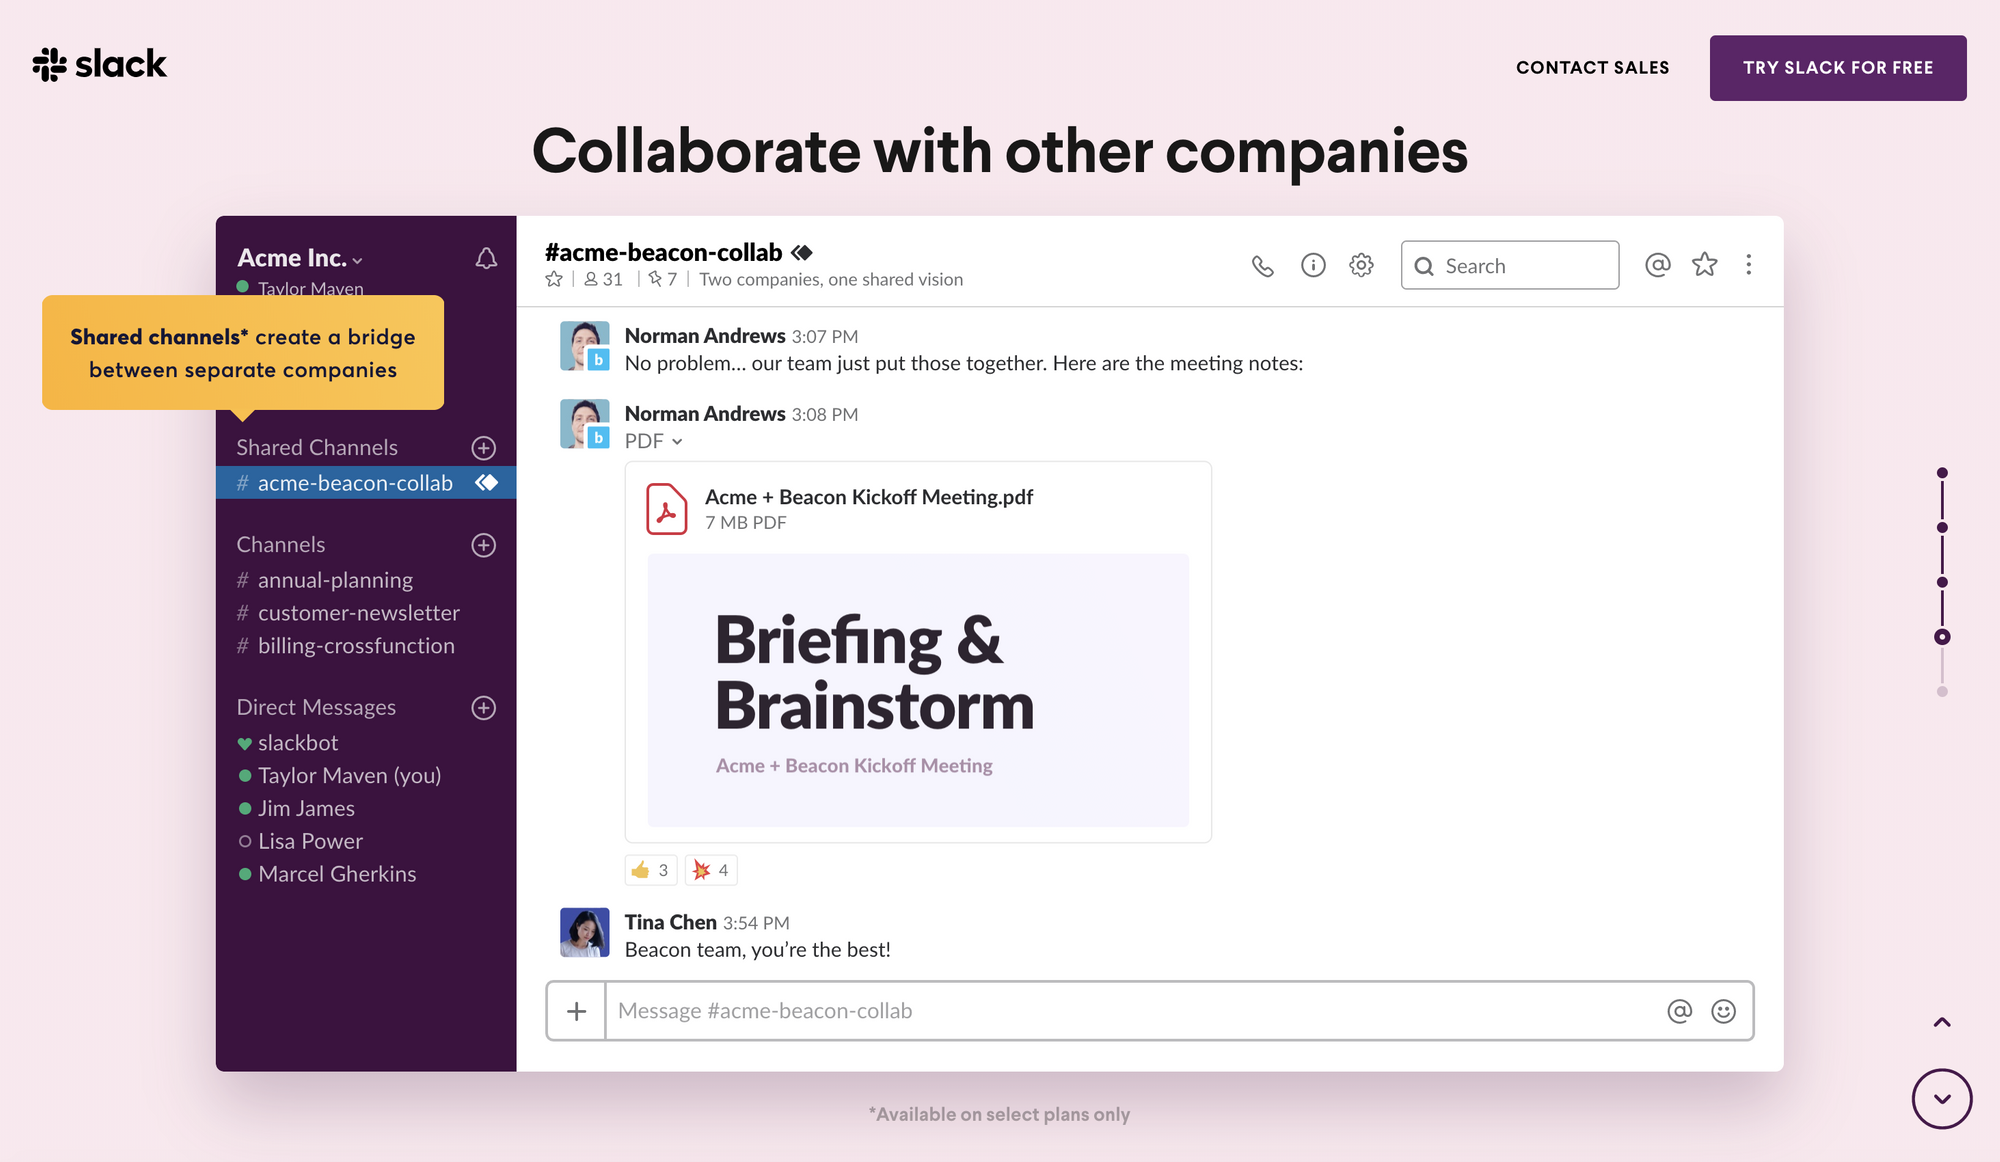Click the Try Slack for Free button

[x=1837, y=68]
